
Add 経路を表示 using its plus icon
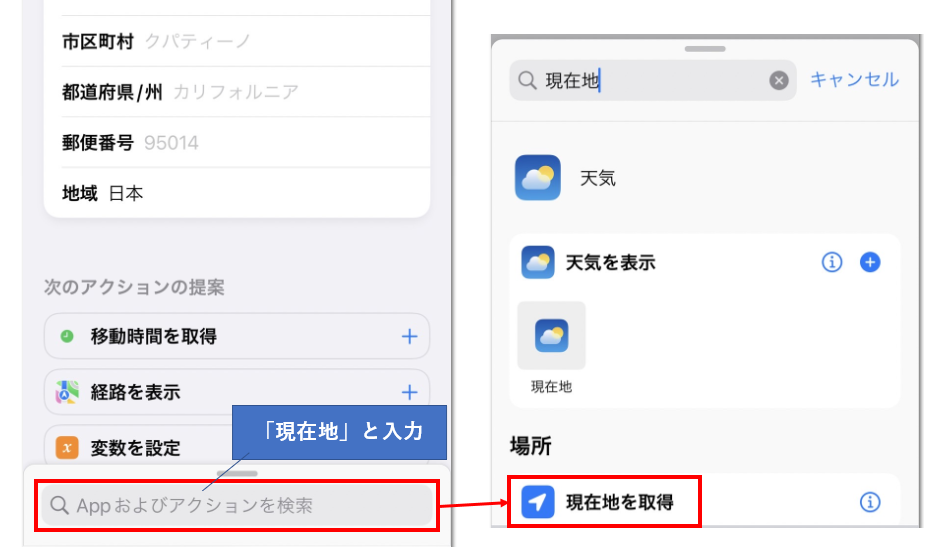tap(409, 392)
